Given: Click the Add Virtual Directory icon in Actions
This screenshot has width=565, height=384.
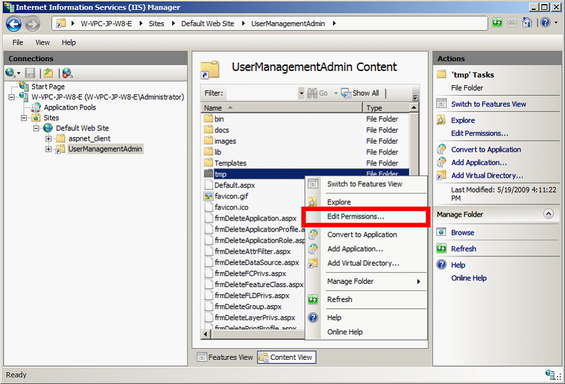Looking at the screenshot, I should [441, 175].
